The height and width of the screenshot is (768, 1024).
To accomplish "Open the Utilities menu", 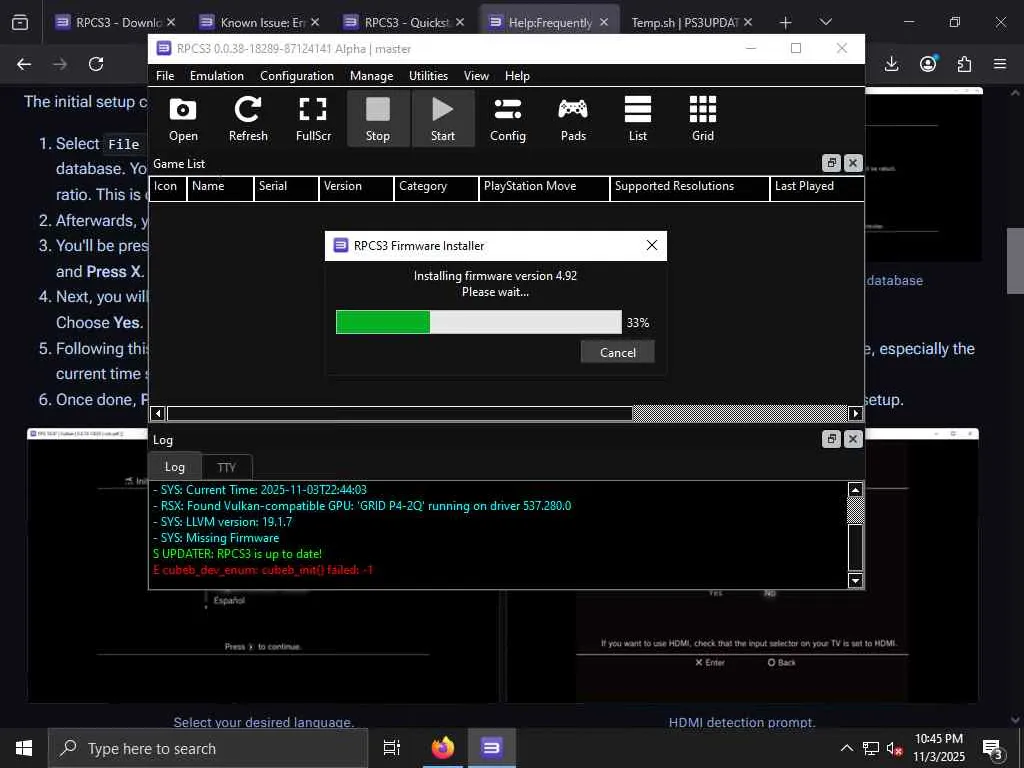I will click(428, 76).
